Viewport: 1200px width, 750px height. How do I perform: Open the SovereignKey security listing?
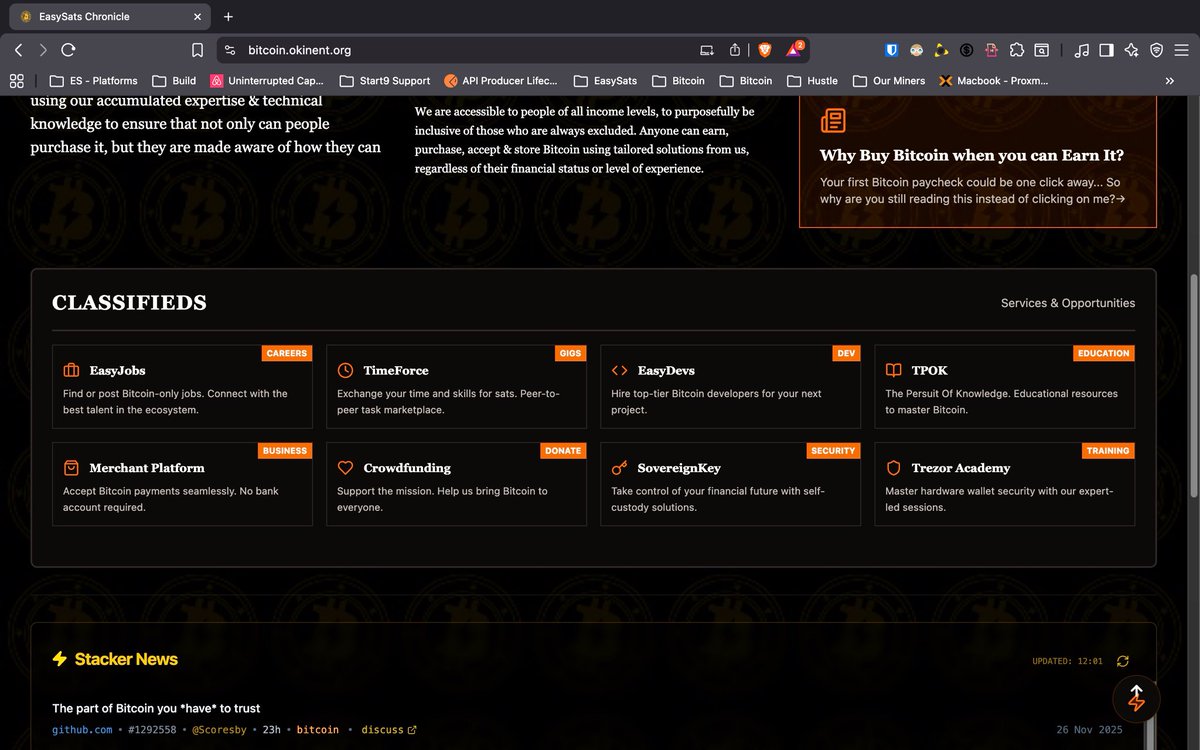click(x=730, y=484)
